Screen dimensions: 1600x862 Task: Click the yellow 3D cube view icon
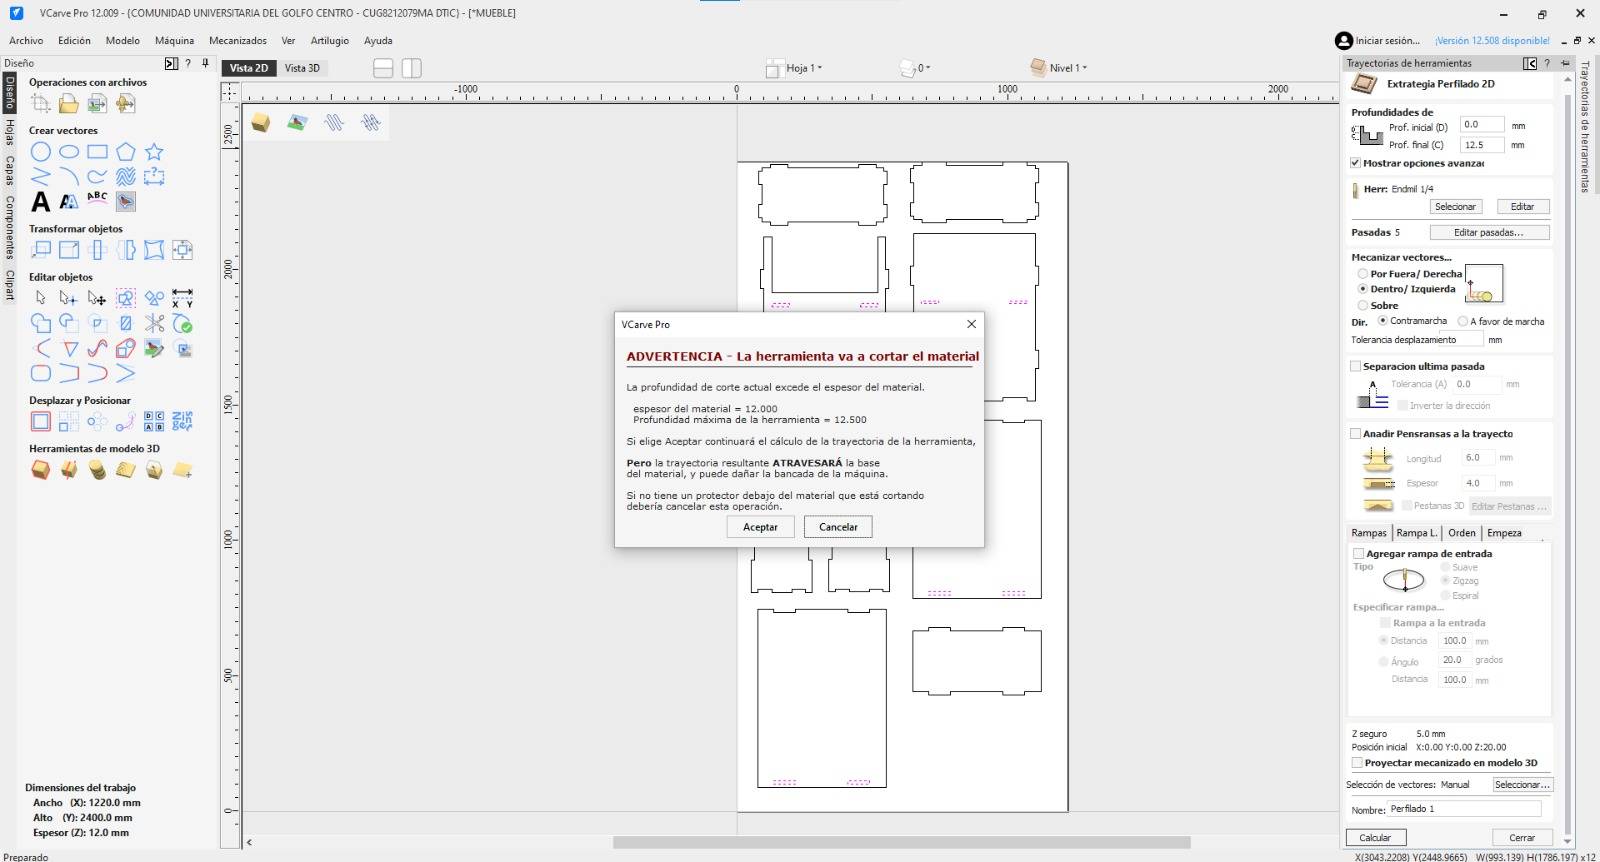[x=261, y=122]
